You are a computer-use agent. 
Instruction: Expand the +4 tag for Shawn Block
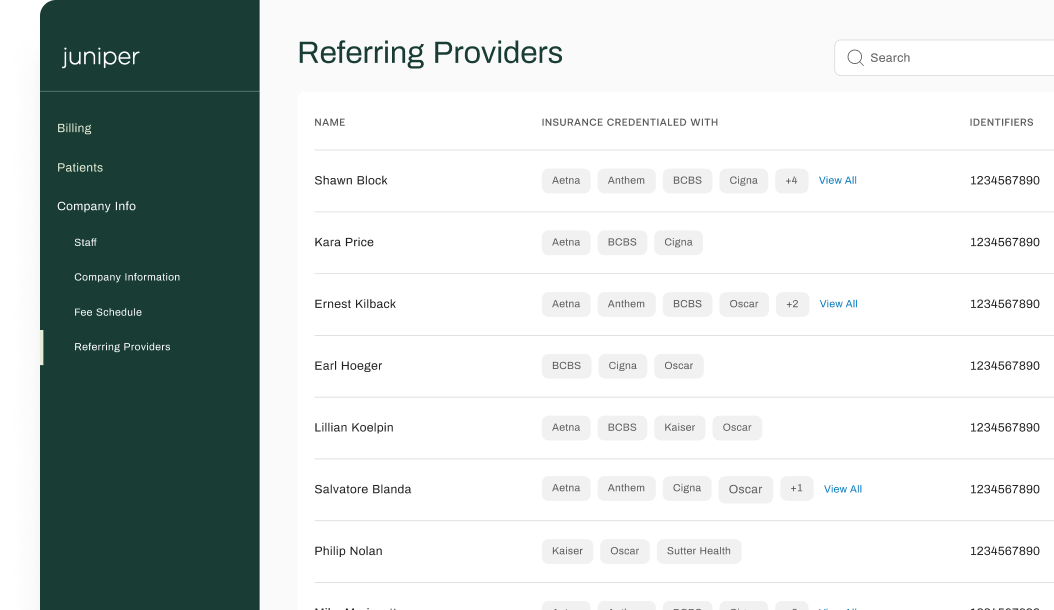pos(791,180)
